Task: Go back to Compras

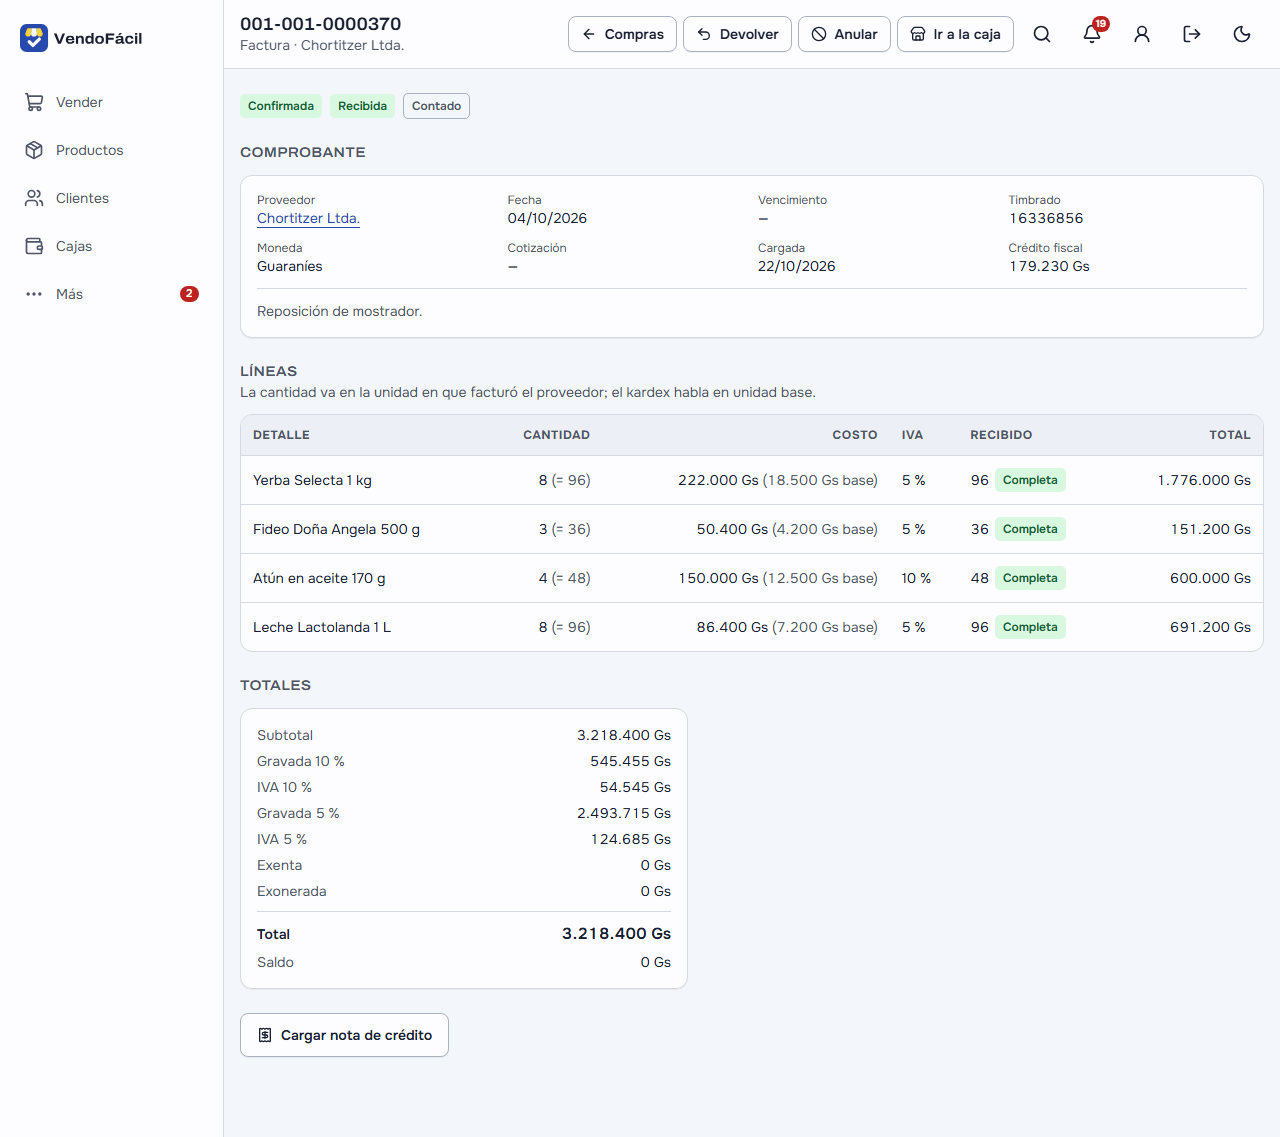Action: click(x=622, y=34)
